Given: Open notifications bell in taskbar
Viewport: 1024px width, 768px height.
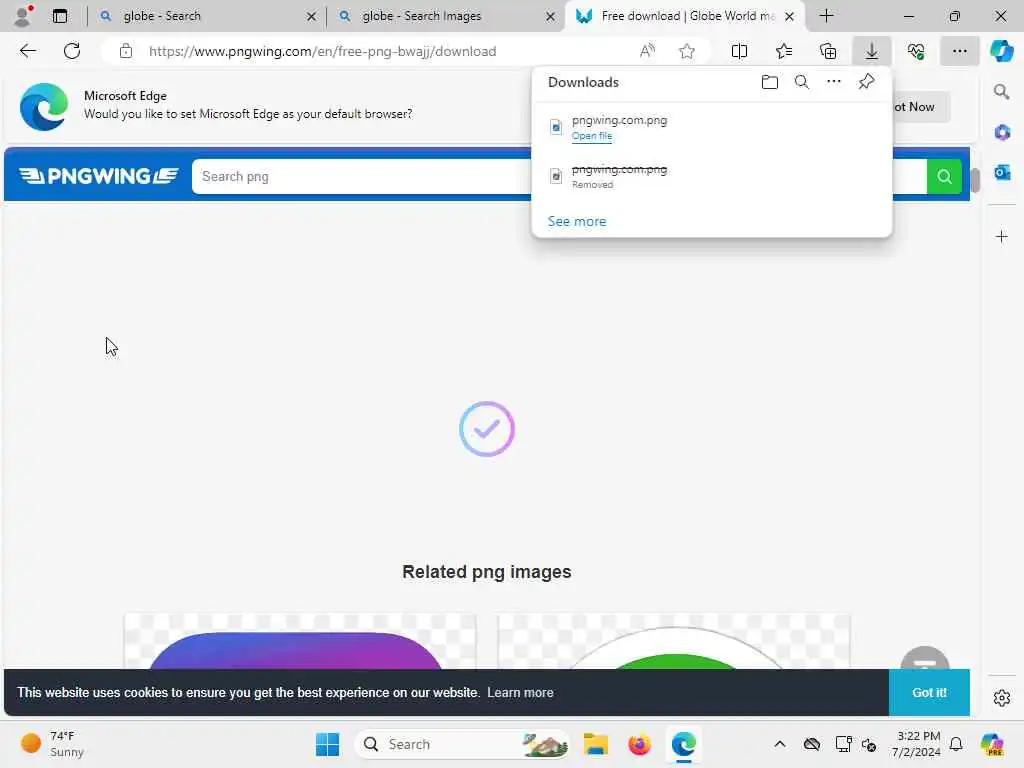Looking at the screenshot, I should click(x=956, y=744).
